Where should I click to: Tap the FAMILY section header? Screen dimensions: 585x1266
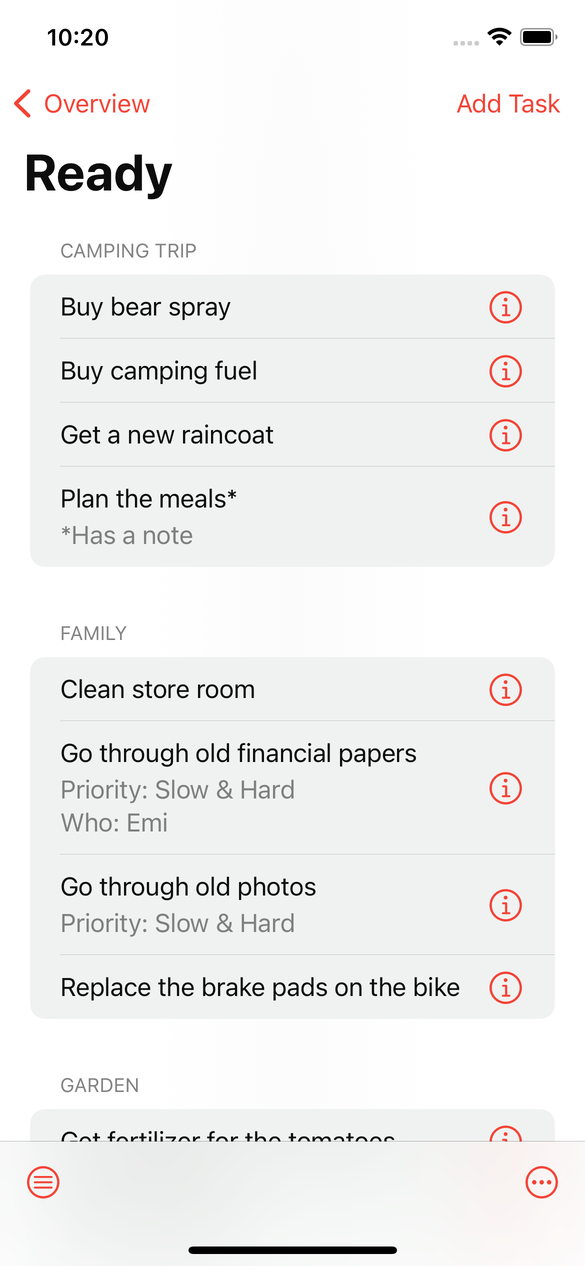coord(93,633)
